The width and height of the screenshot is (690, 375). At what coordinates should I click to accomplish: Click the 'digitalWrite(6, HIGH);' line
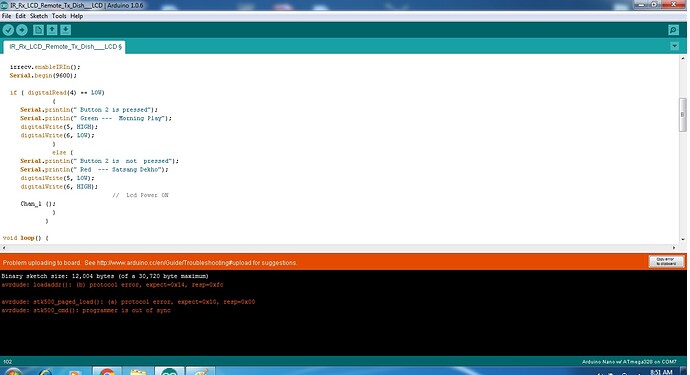59,187
